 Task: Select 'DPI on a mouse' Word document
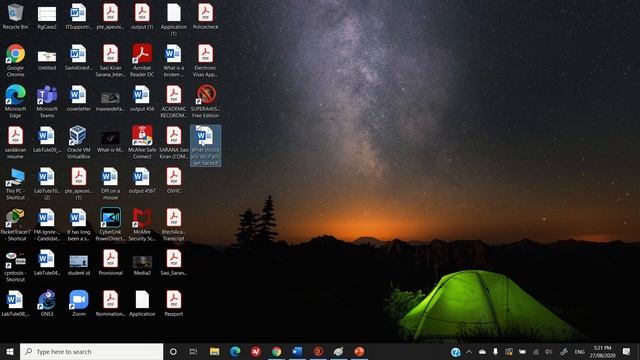(110, 184)
